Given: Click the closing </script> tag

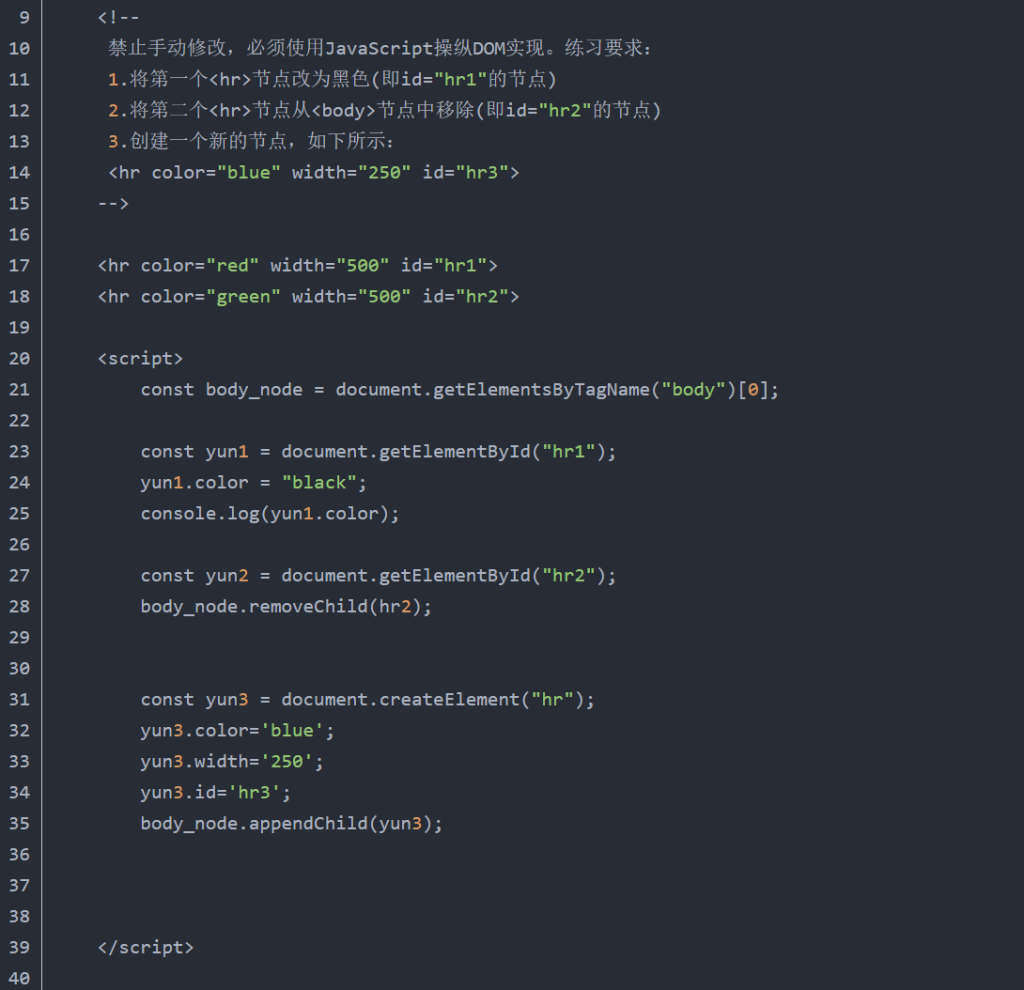Looking at the screenshot, I should (x=145, y=947).
